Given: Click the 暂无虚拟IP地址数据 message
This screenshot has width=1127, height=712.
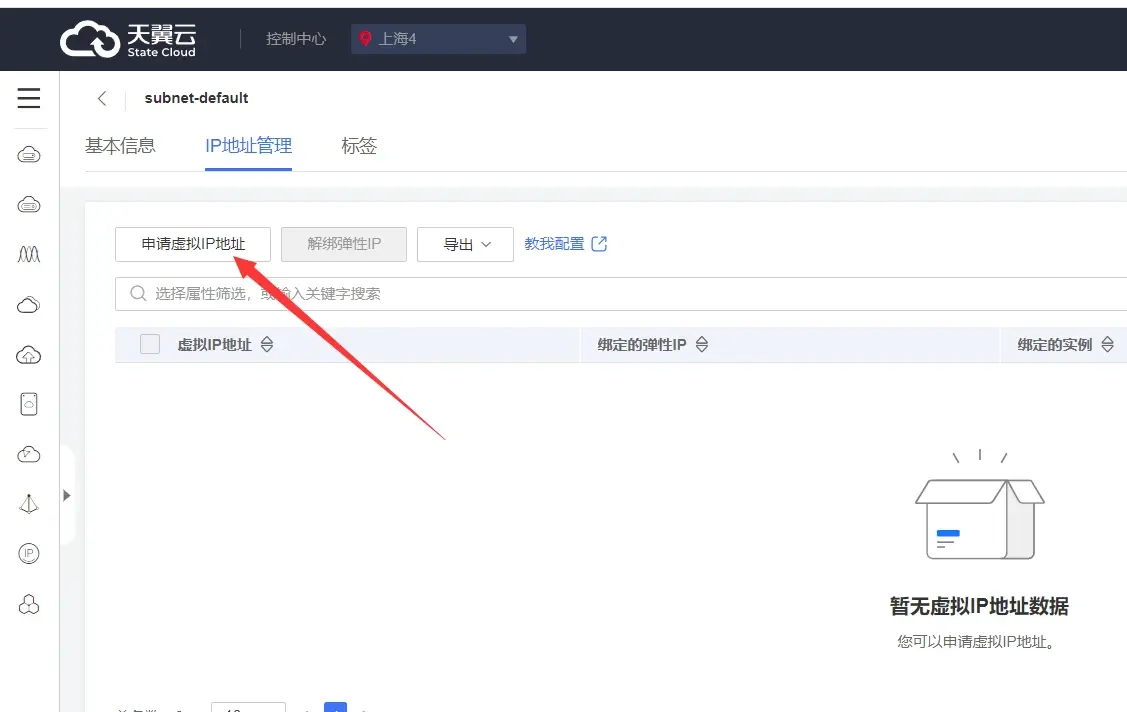Looking at the screenshot, I should [979, 606].
